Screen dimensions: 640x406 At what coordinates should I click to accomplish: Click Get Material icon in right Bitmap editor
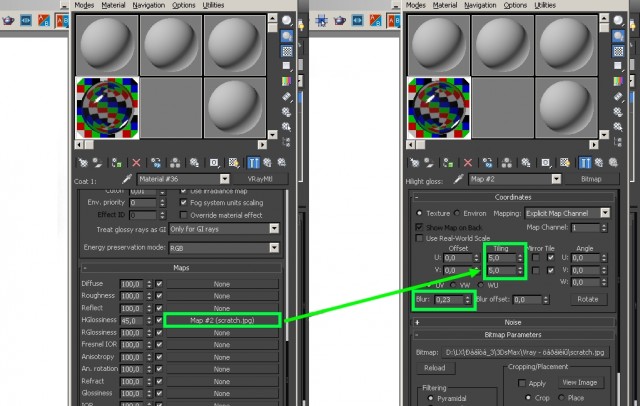[414, 163]
